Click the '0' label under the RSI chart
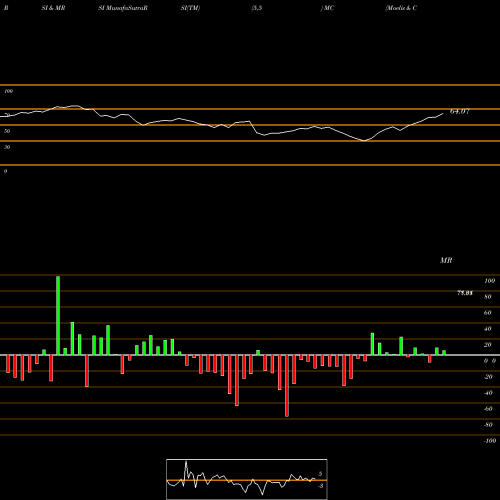 click(x=5, y=171)
